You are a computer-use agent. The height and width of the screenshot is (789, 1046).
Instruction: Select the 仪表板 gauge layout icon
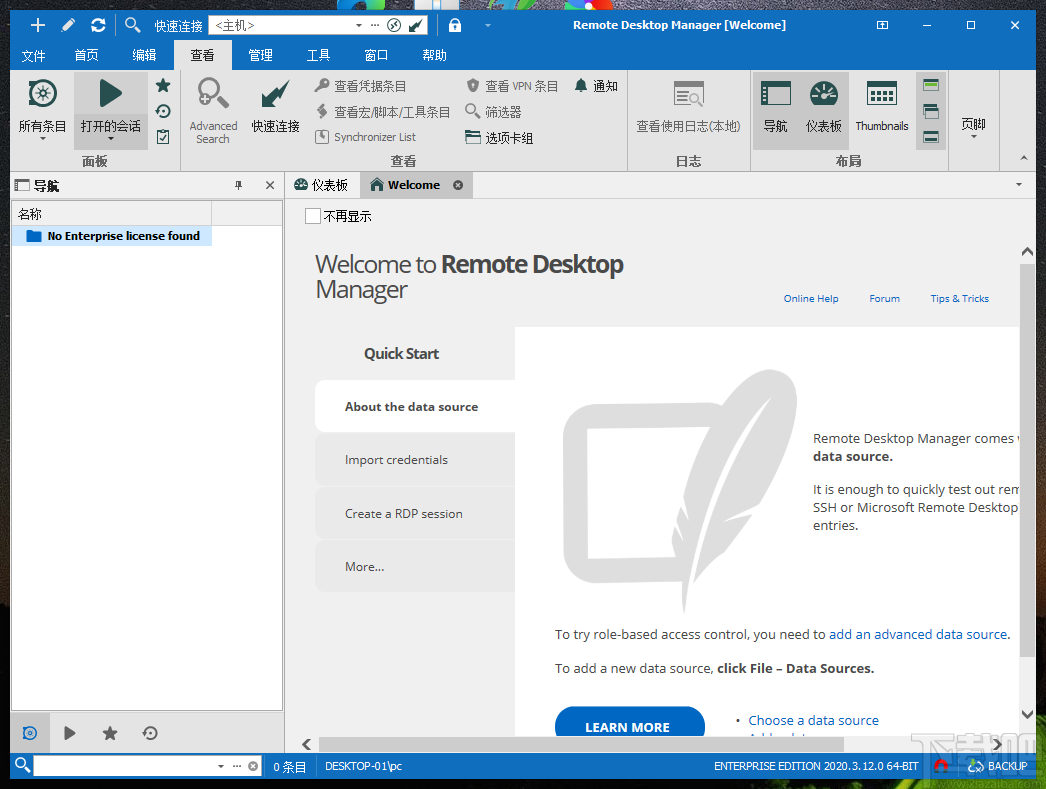click(x=823, y=108)
